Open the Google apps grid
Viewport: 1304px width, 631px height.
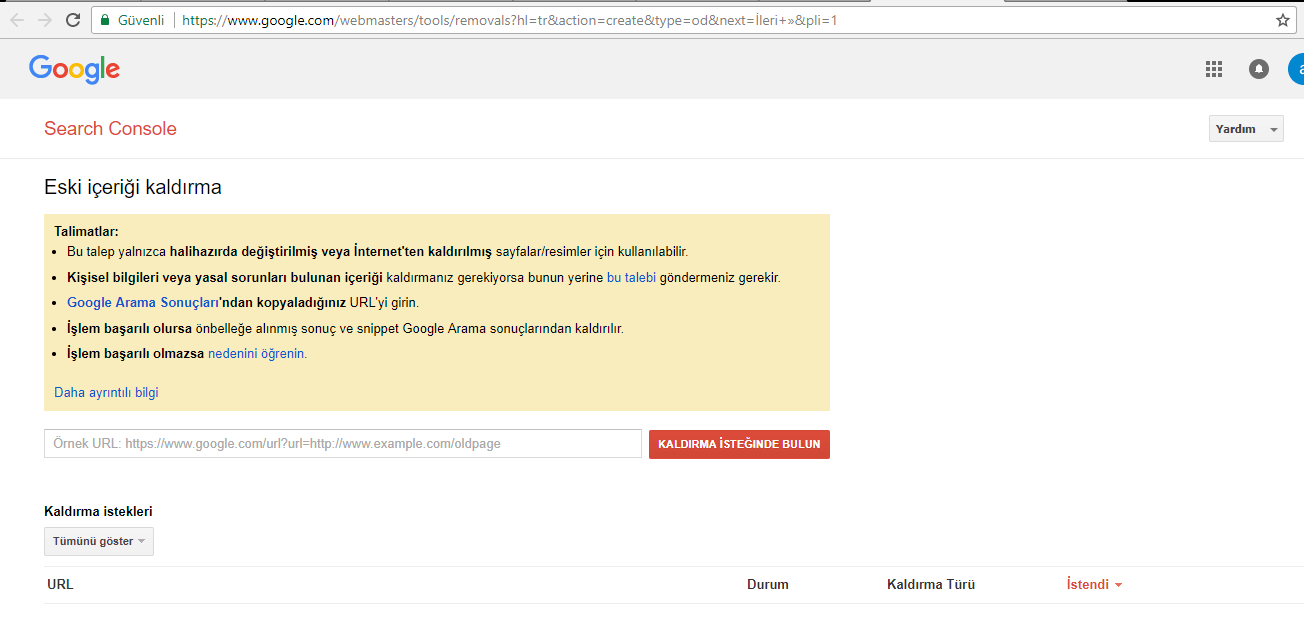(1214, 69)
